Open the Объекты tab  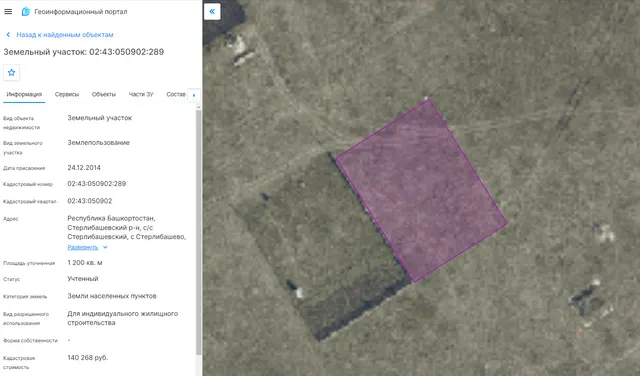(x=104, y=94)
